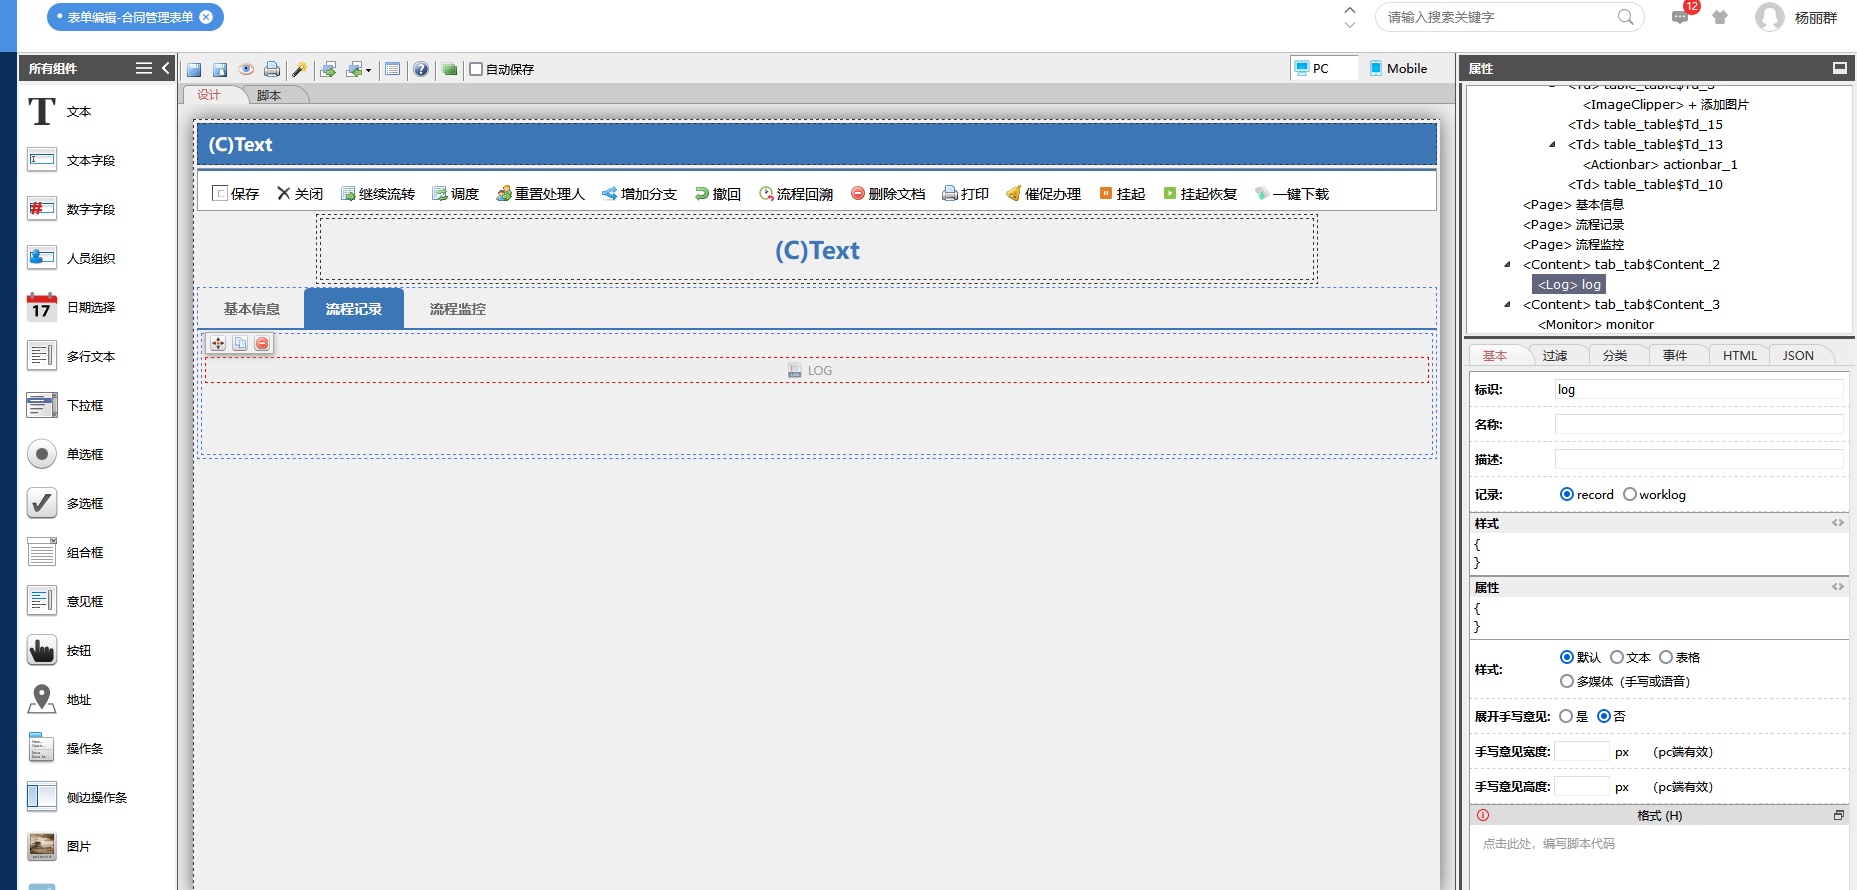This screenshot has width=1857, height=890.
Task: Switch to the 流程监控 form tab
Action: pyautogui.click(x=458, y=309)
